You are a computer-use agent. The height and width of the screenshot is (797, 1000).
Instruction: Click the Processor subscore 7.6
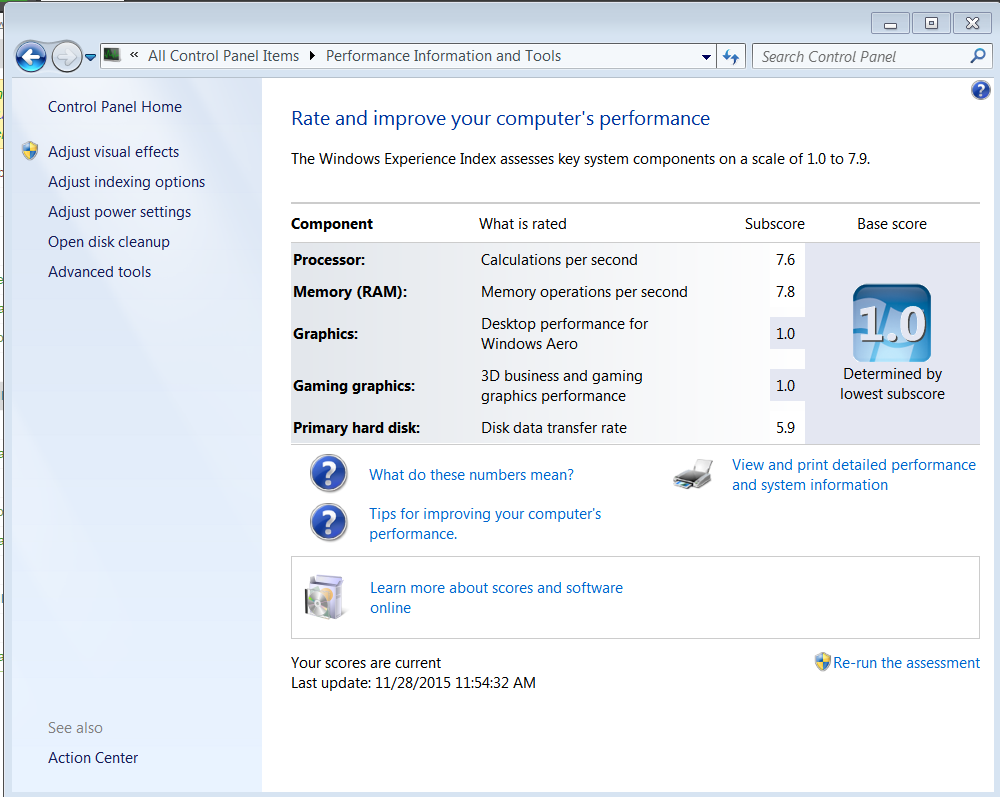click(x=785, y=260)
